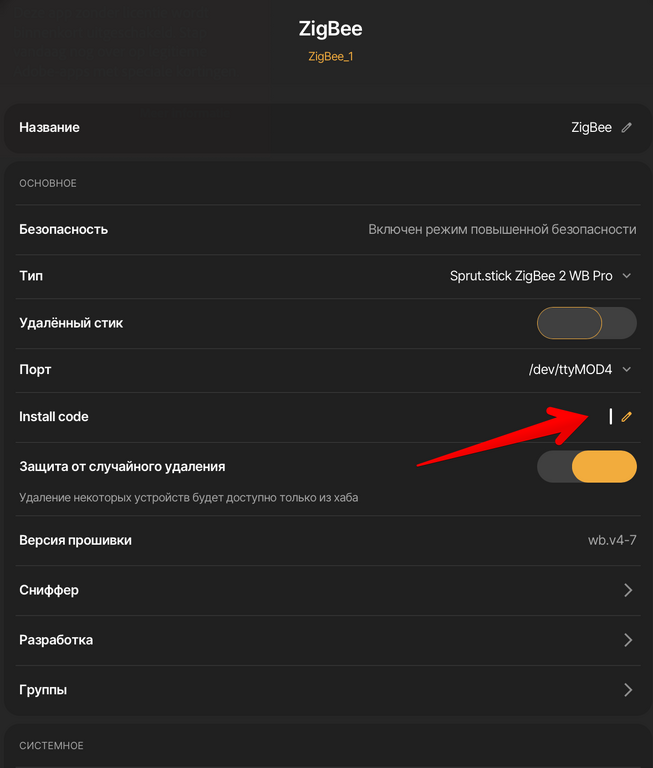
Task: Click the firmware version value wb.v4-7
Action: (x=612, y=541)
